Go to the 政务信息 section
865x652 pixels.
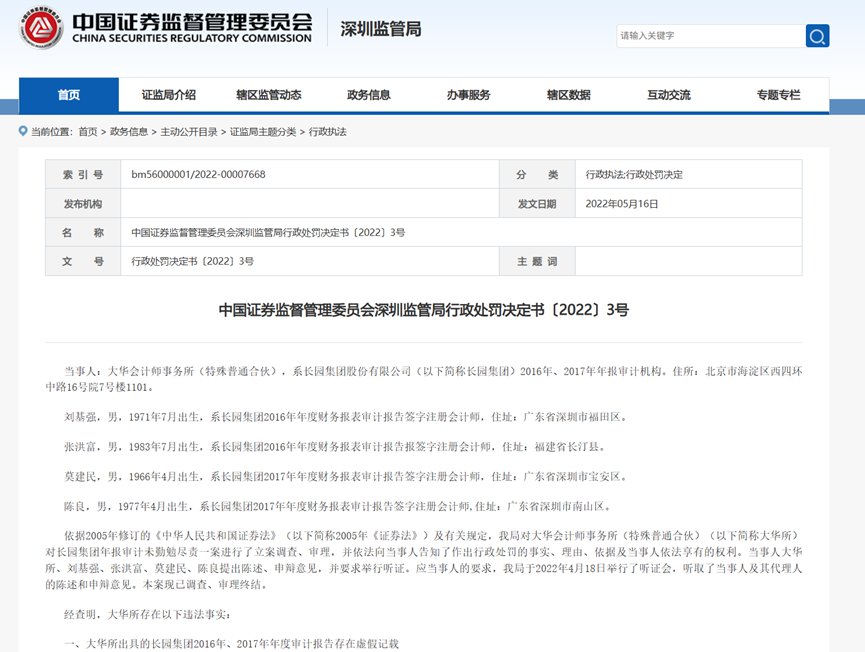click(x=368, y=95)
